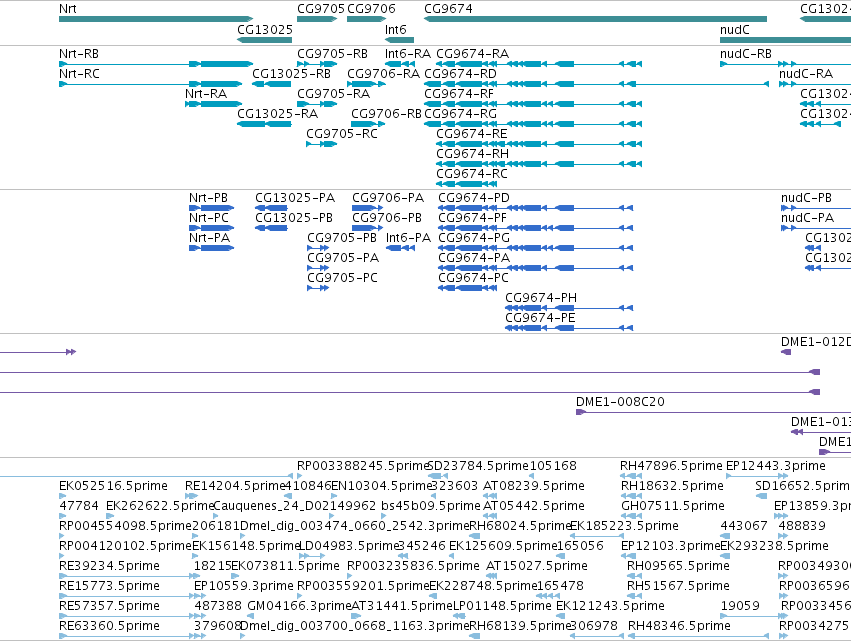Click the CG9706 gene label
The image size is (851, 641).
pos(371,9)
